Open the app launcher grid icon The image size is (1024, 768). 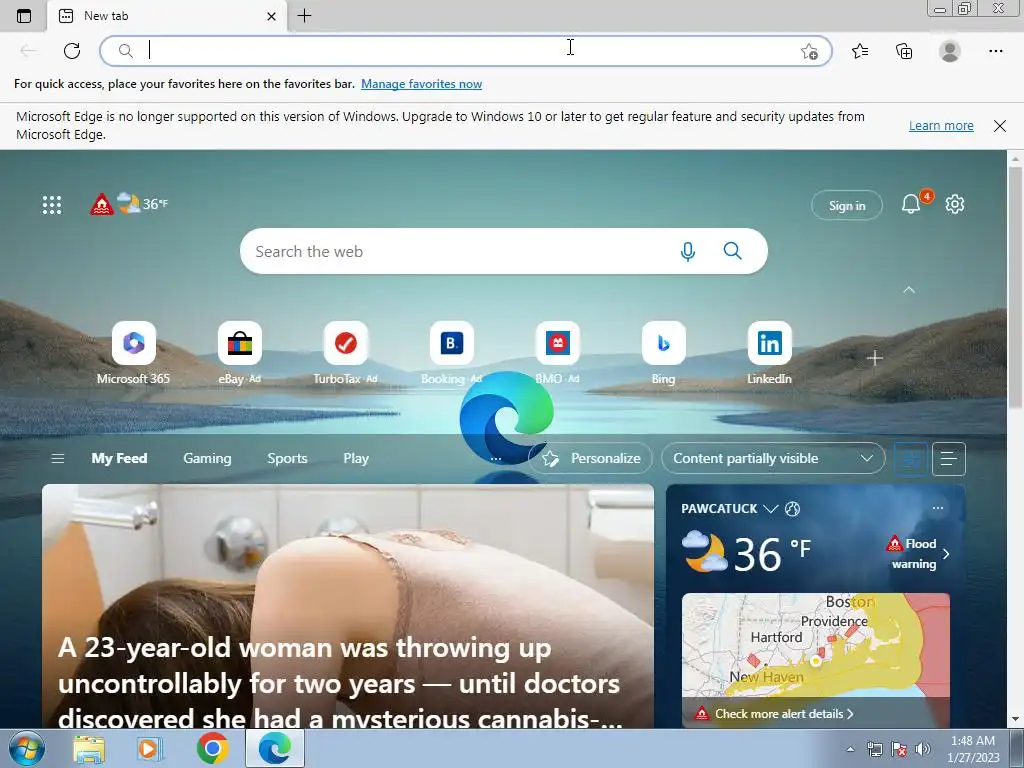(x=52, y=205)
